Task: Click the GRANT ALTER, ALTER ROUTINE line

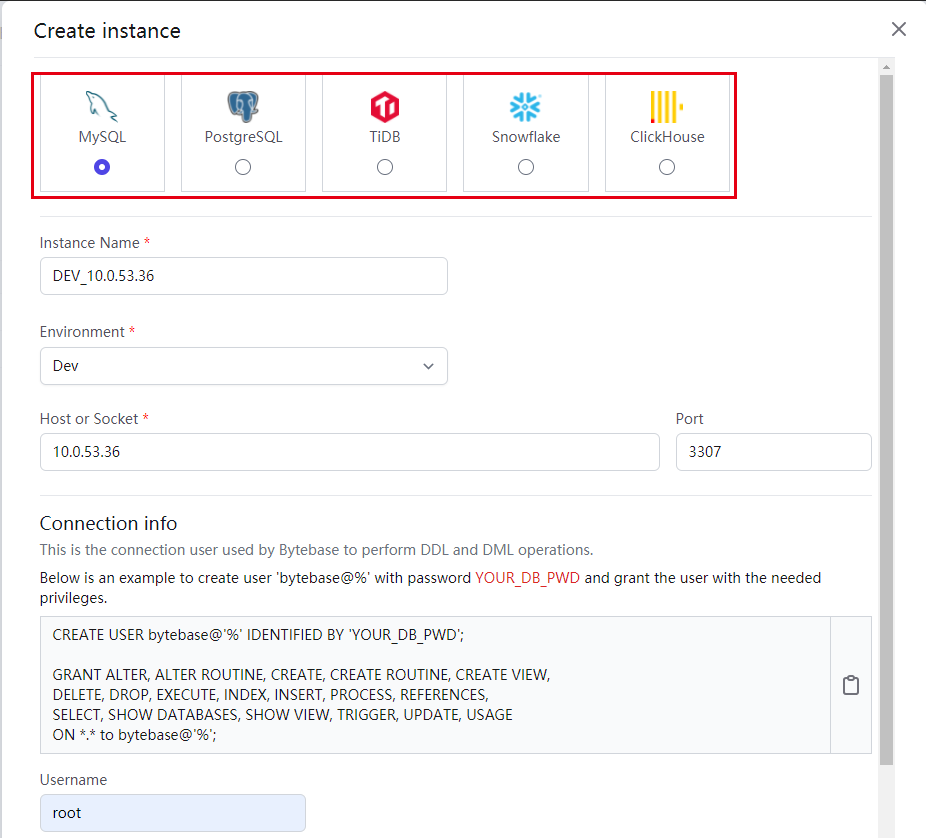Action: point(301,675)
